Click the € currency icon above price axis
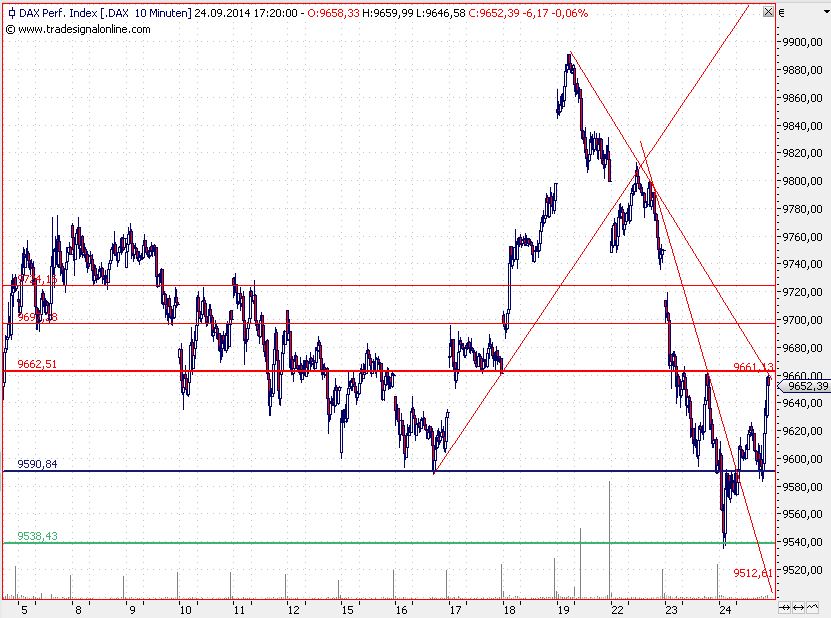 tap(781, 12)
